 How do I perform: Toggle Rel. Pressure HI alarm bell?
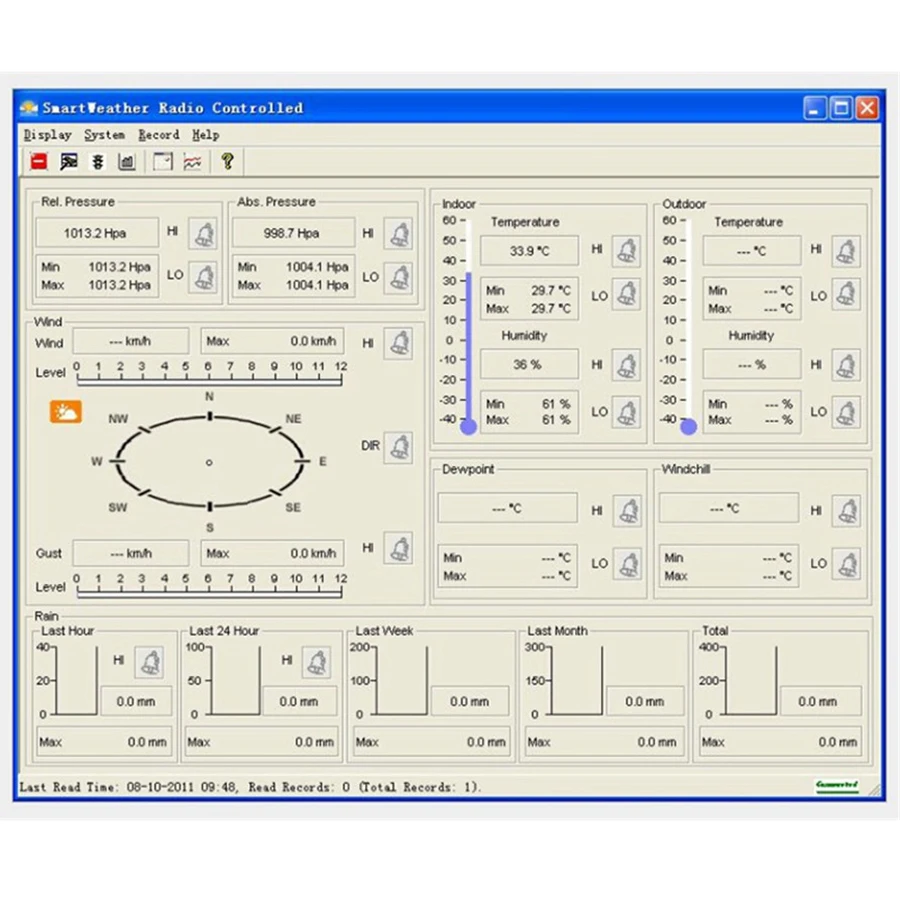203,234
